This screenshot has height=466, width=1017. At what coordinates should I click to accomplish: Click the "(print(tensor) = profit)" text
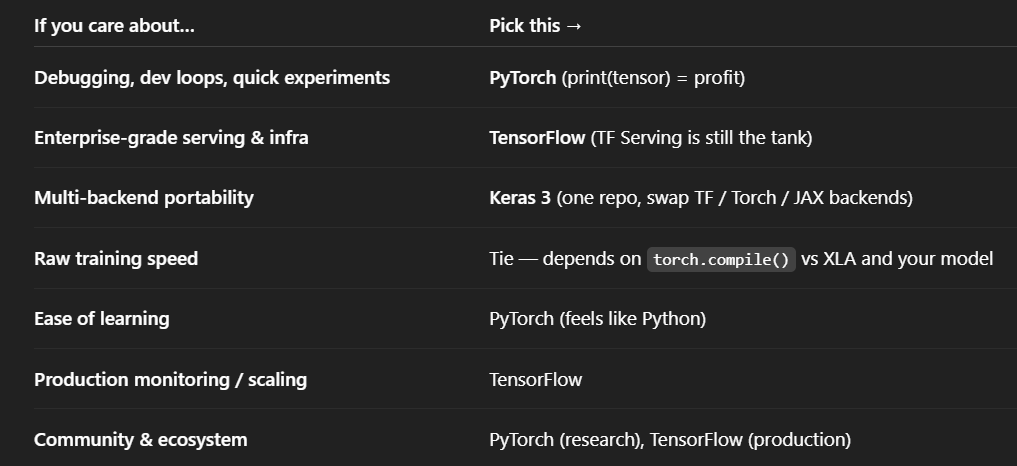coord(653,77)
